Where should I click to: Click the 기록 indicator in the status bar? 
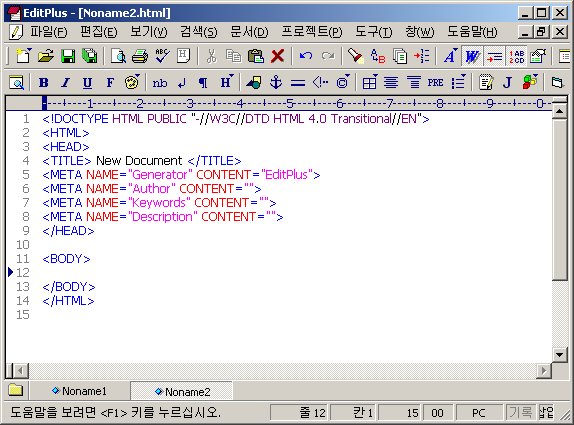pyautogui.click(x=521, y=413)
